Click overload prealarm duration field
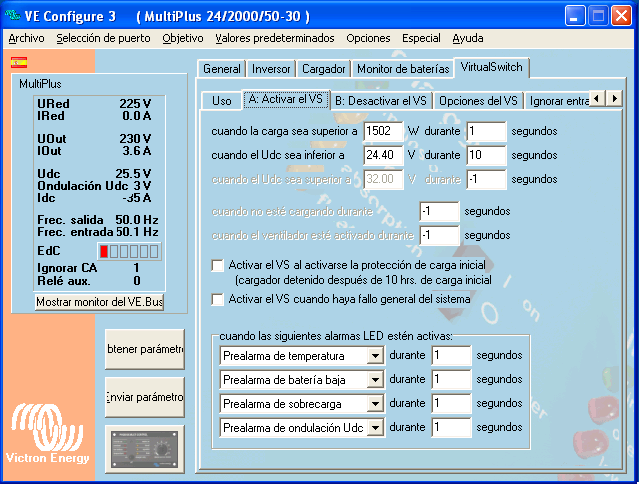The width and height of the screenshot is (639, 484). tap(452, 404)
